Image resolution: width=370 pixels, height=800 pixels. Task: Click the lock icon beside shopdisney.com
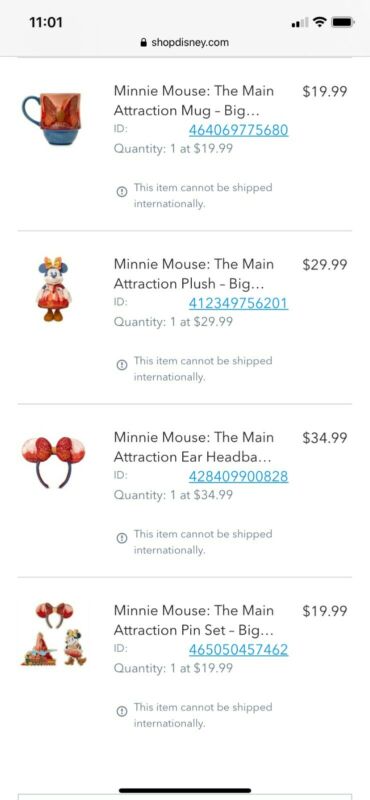pyautogui.click(x=143, y=42)
